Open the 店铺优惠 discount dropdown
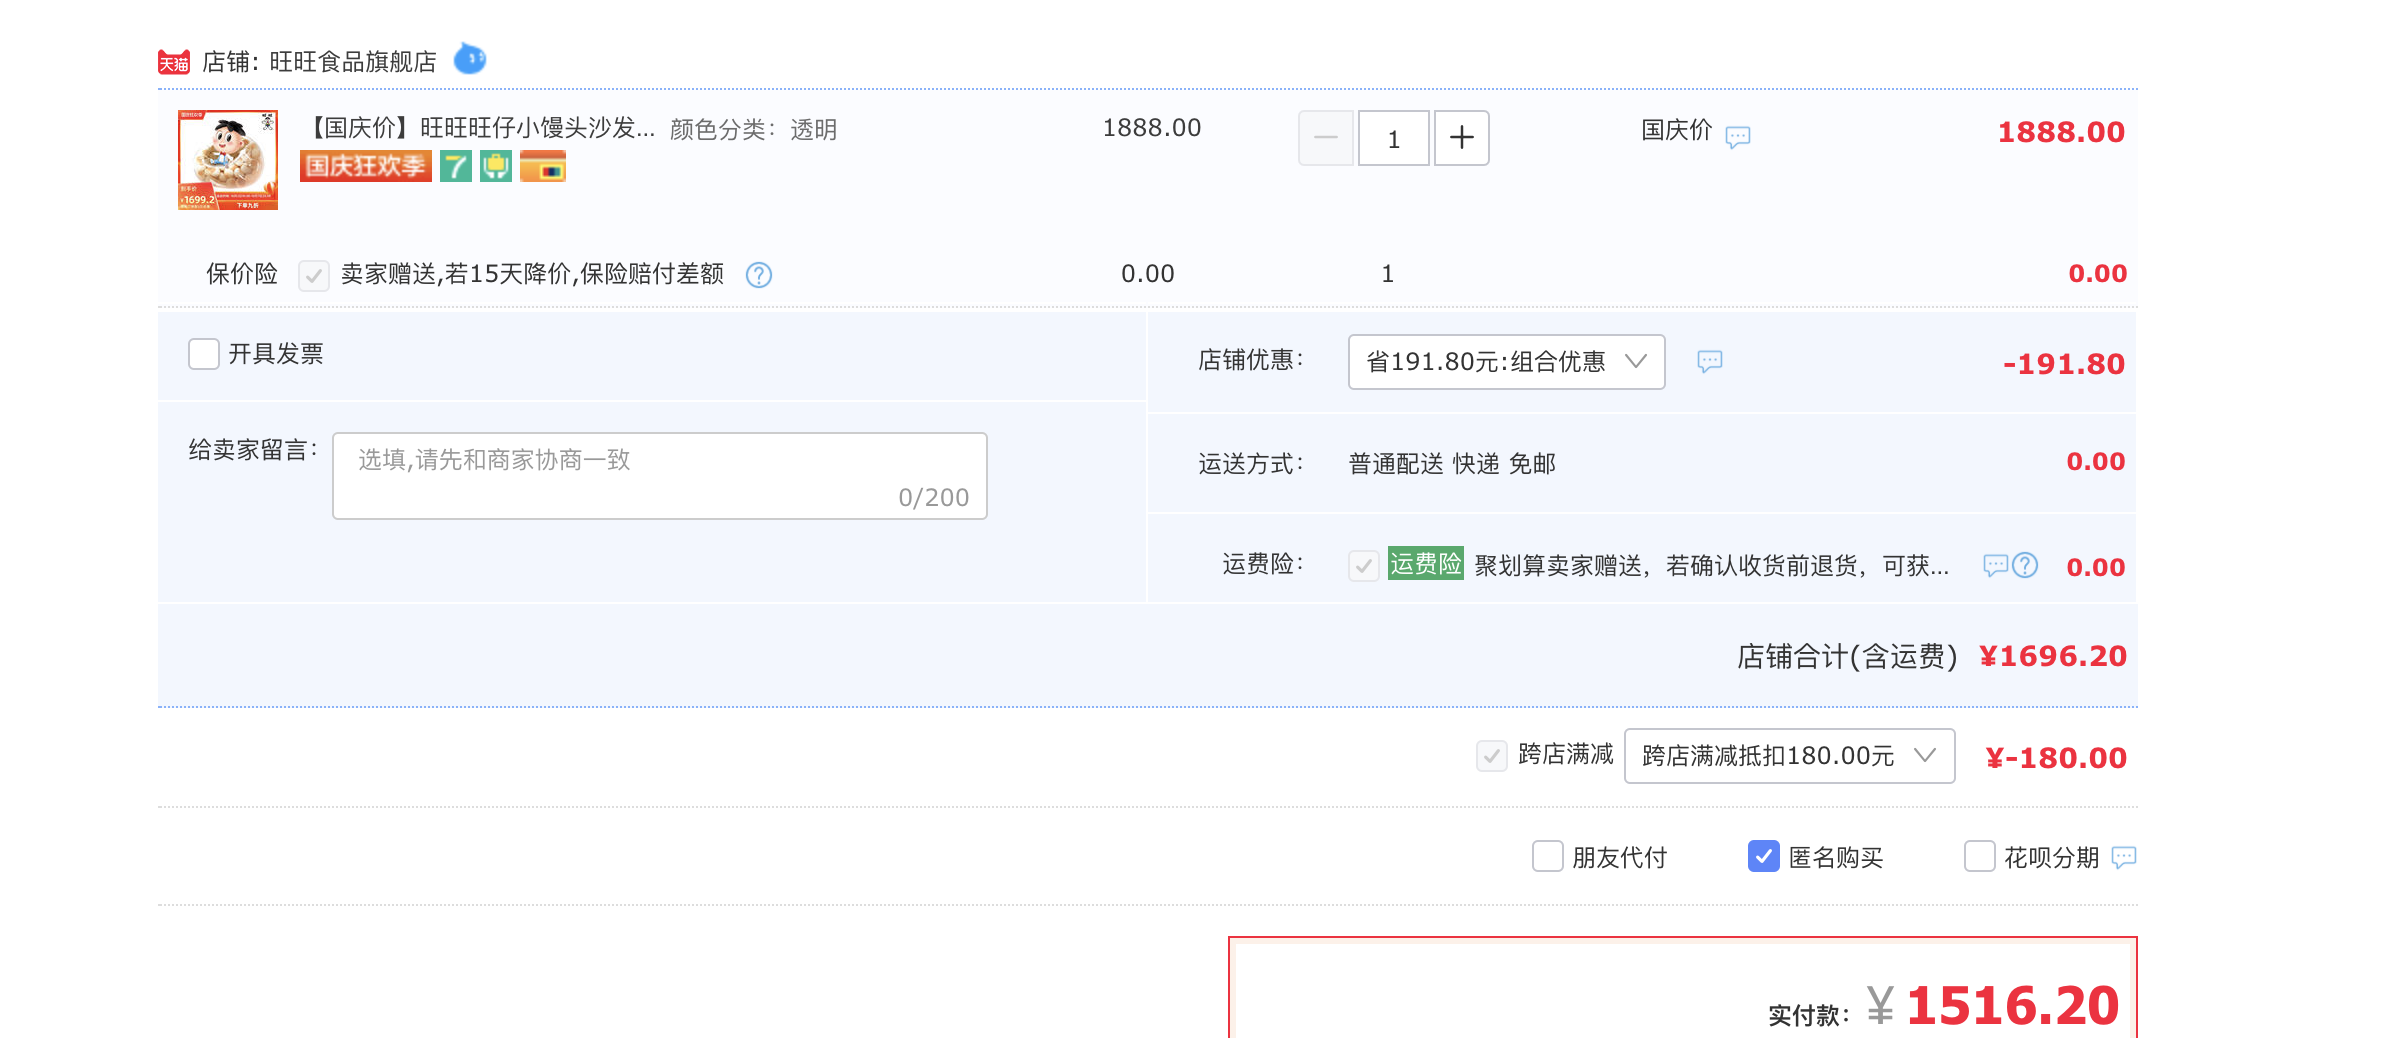Image resolution: width=2408 pixels, height=1038 pixels. tap(1507, 362)
